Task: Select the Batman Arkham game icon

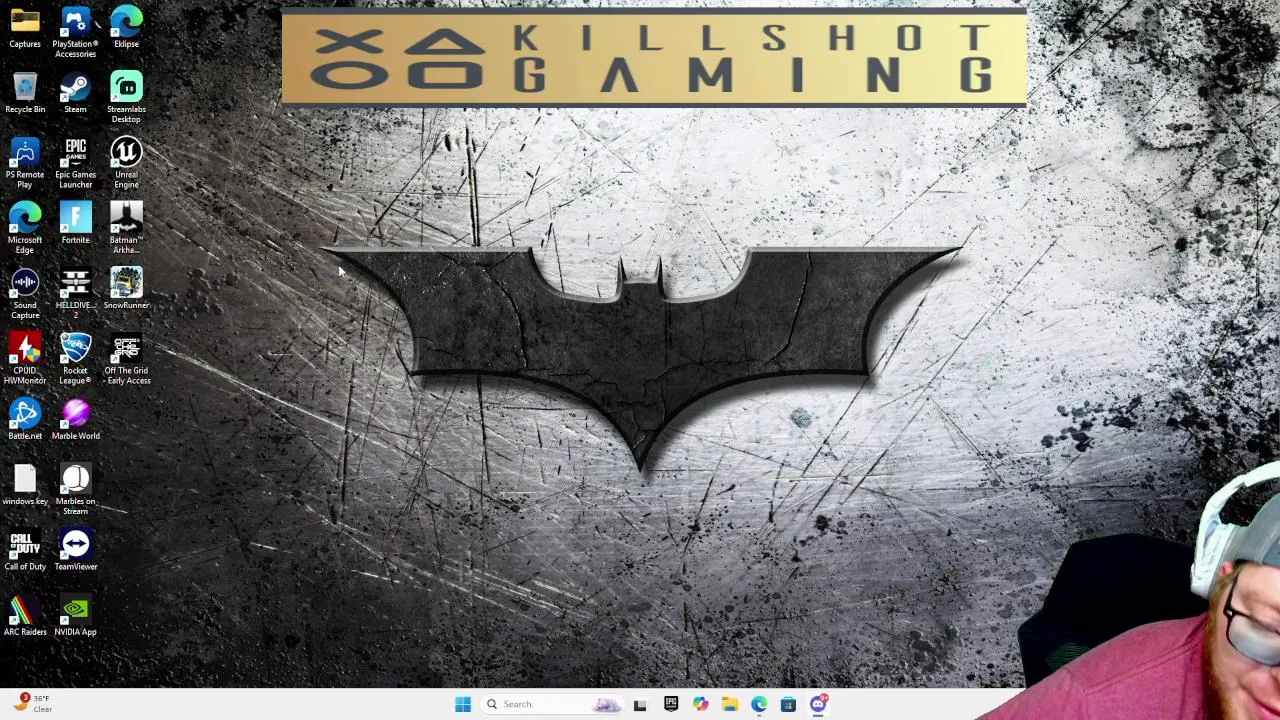Action: (126, 228)
